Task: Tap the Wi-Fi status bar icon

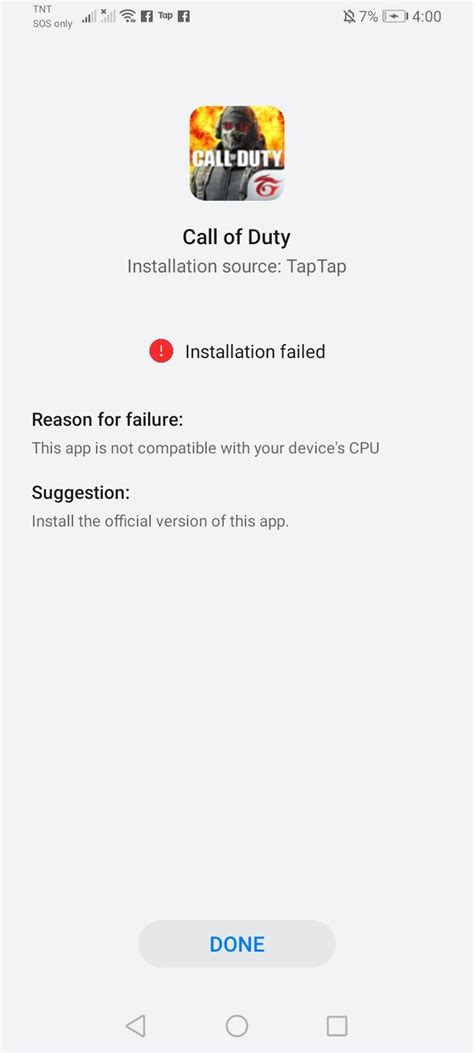Action: [x=128, y=16]
